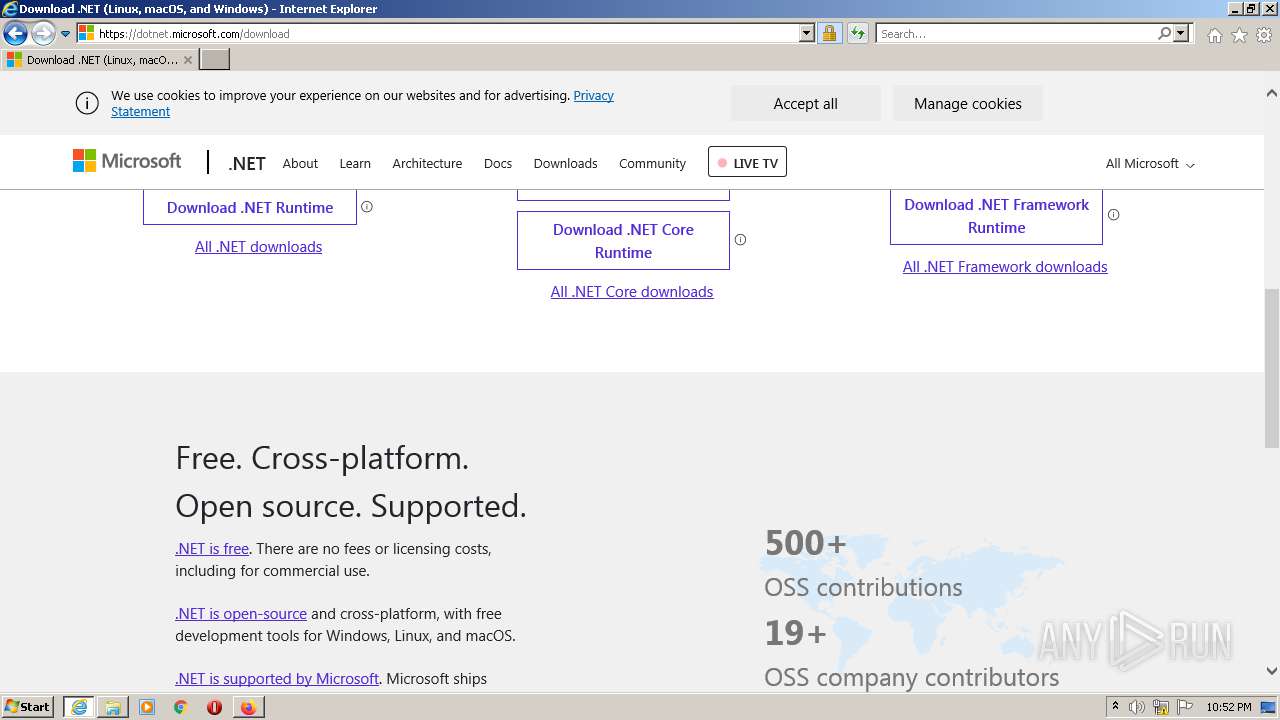Click Download .NET Core Runtime button
1280x720 pixels.
(x=623, y=241)
